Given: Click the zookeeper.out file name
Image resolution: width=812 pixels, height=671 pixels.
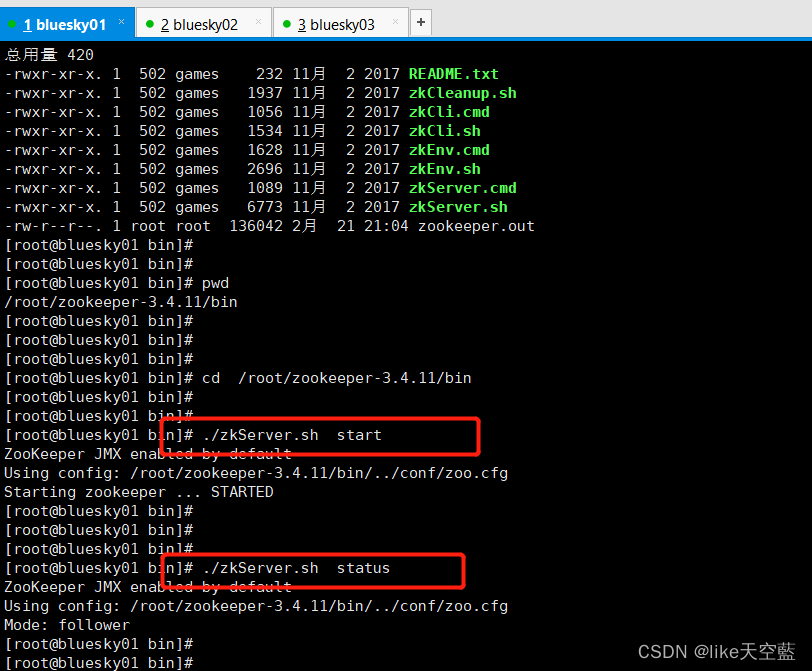Looking at the screenshot, I should [476, 226].
